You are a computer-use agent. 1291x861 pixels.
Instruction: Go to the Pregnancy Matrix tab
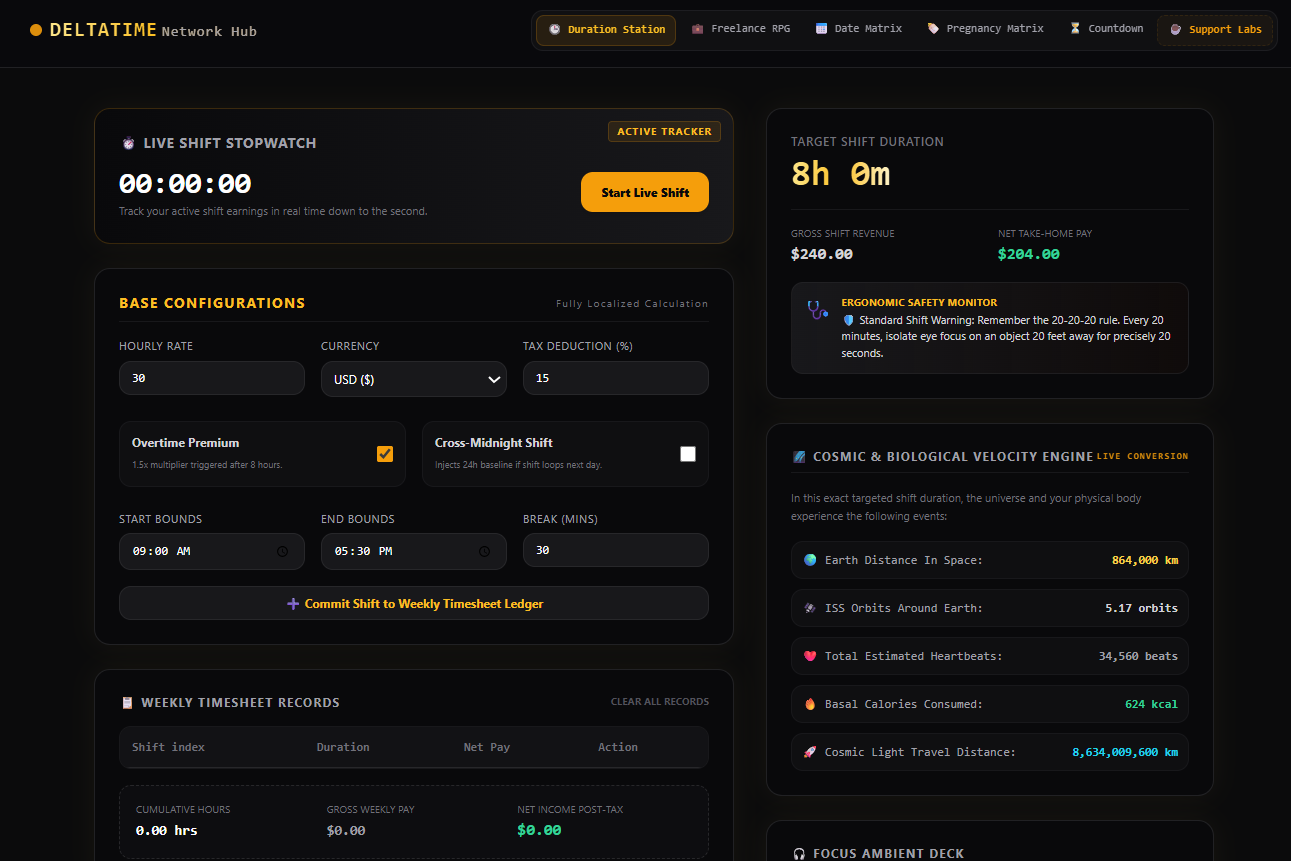coord(985,29)
